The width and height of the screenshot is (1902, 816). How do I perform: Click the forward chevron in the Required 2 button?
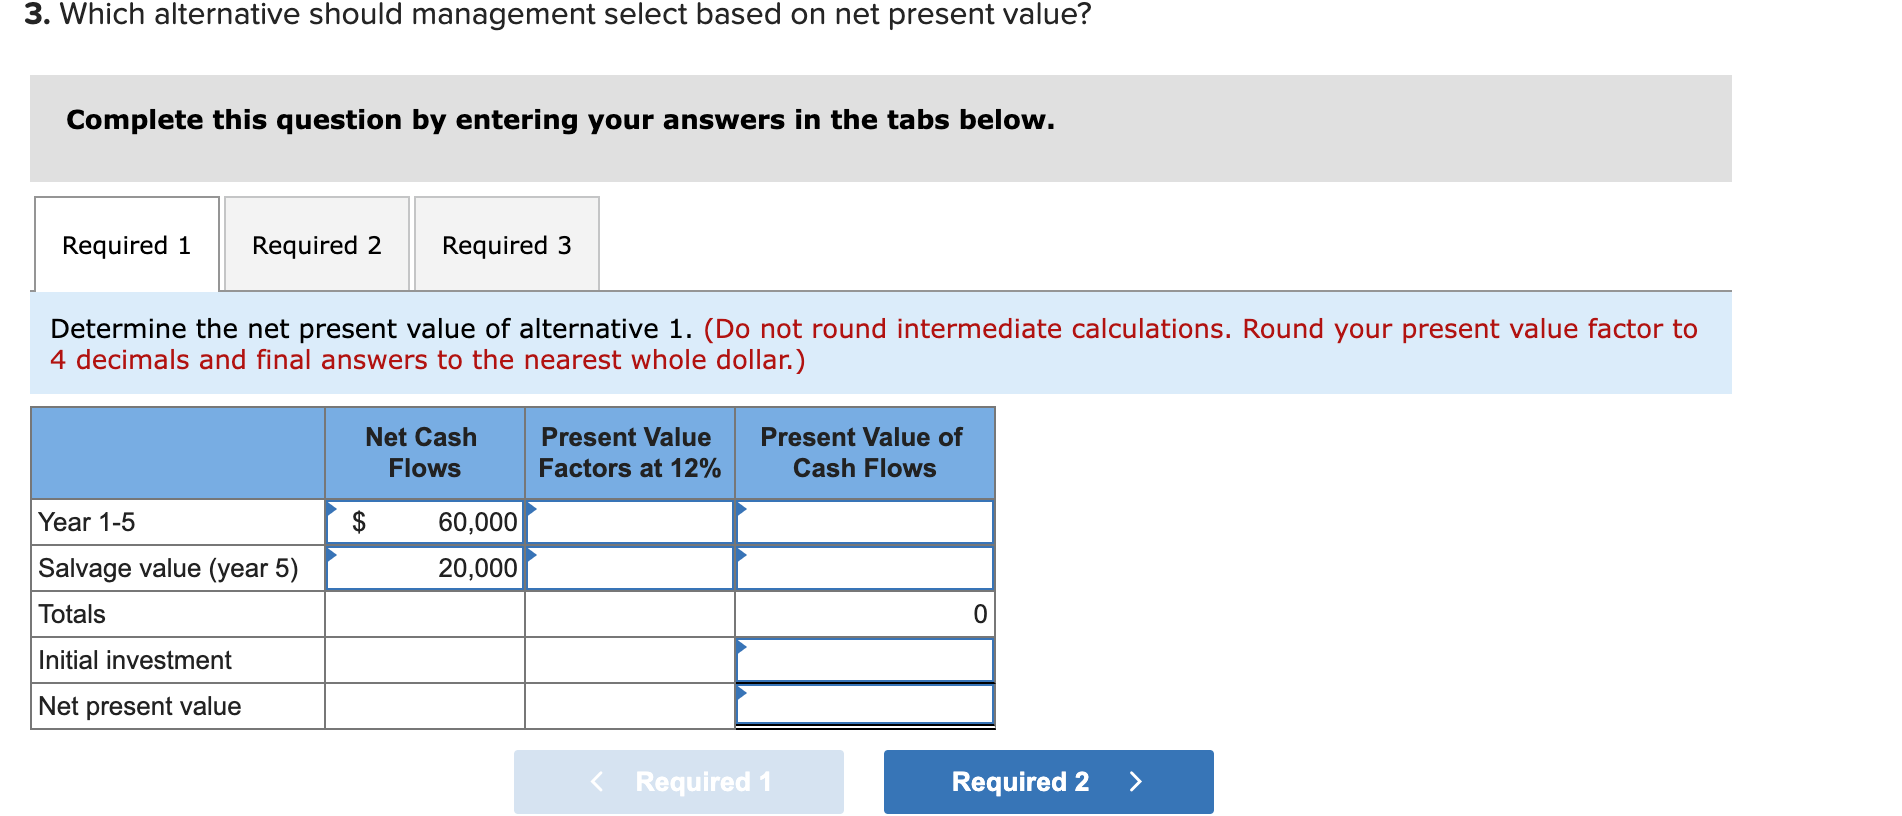point(1135,782)
